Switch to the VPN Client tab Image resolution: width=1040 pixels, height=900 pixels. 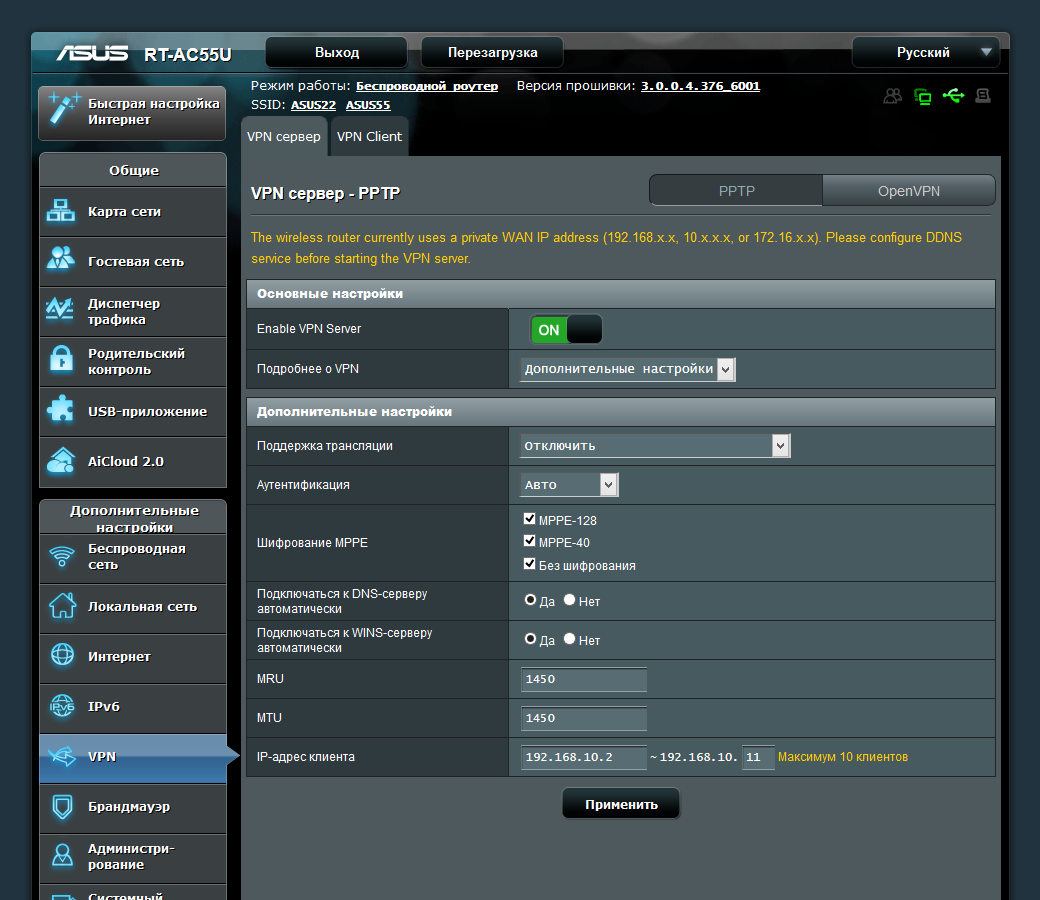pos(369,137)
